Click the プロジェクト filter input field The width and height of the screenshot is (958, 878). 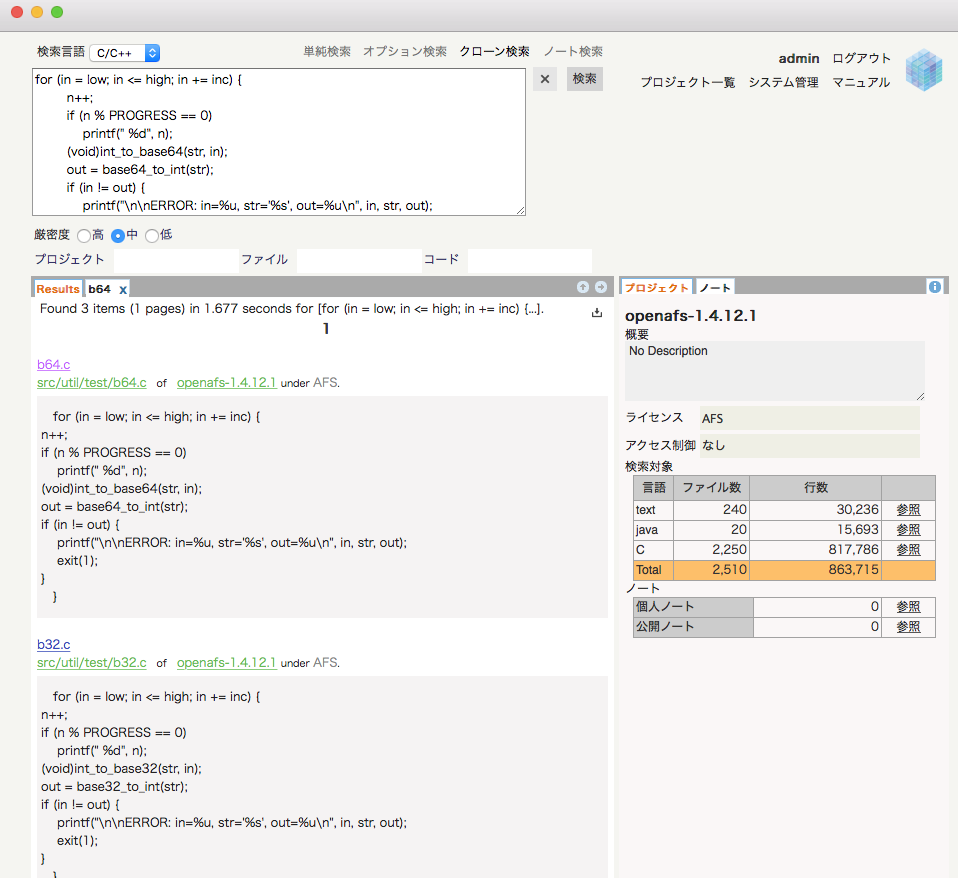pos(175,260)
